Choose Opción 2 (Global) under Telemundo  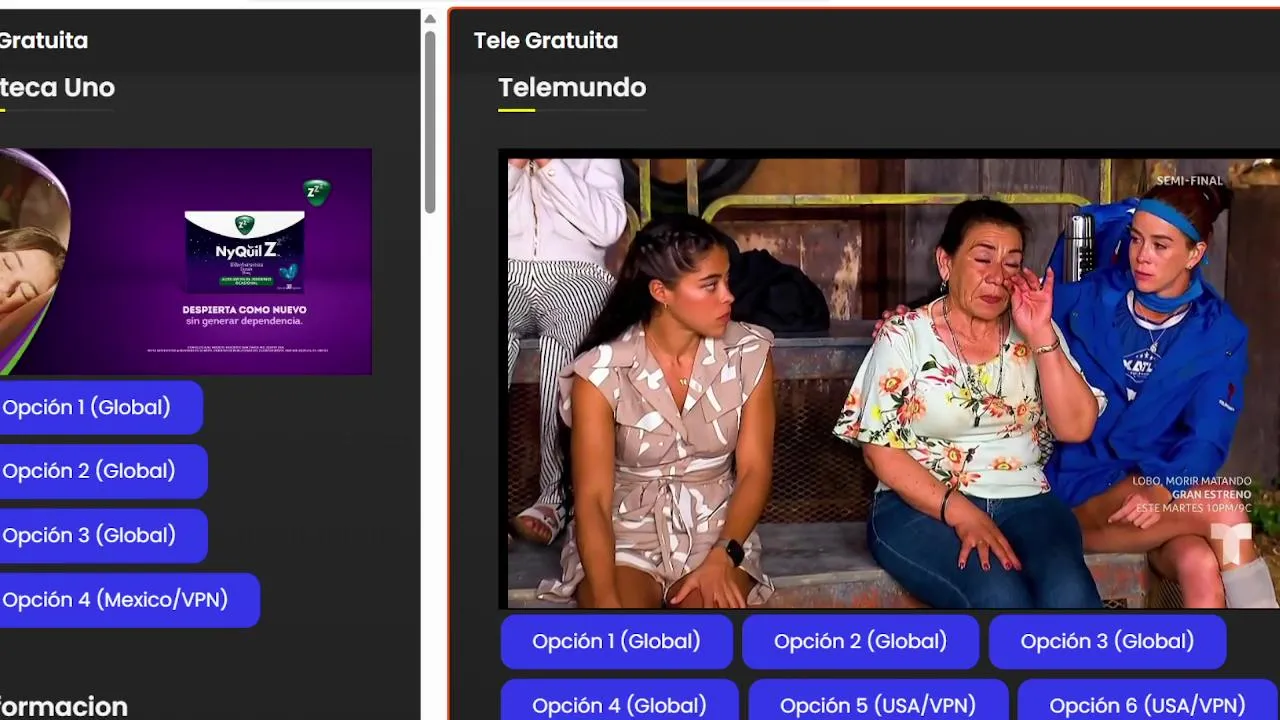click(860, 641)
